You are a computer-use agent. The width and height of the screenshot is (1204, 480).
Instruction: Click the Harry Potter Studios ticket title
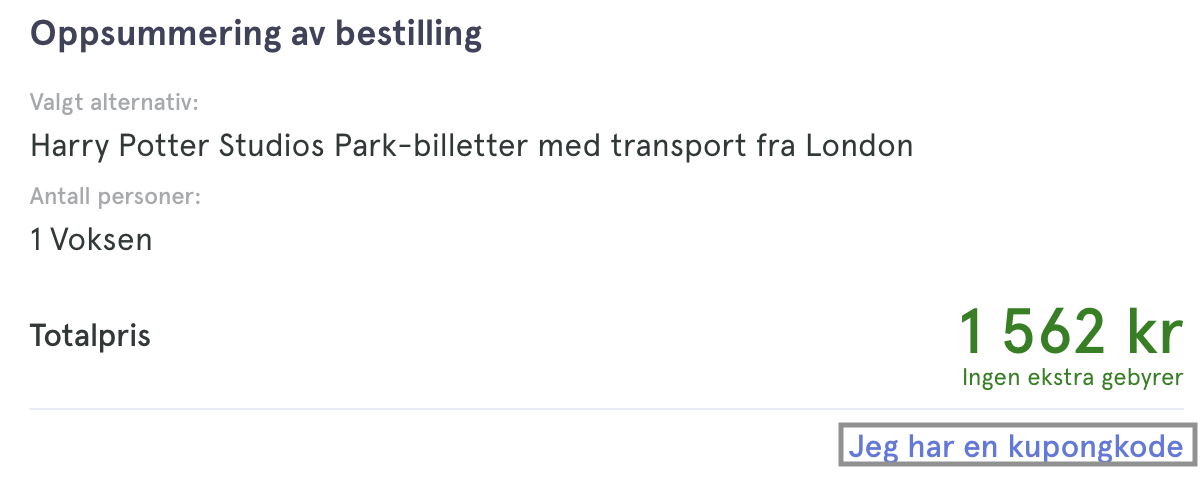(x=472, y=147)
